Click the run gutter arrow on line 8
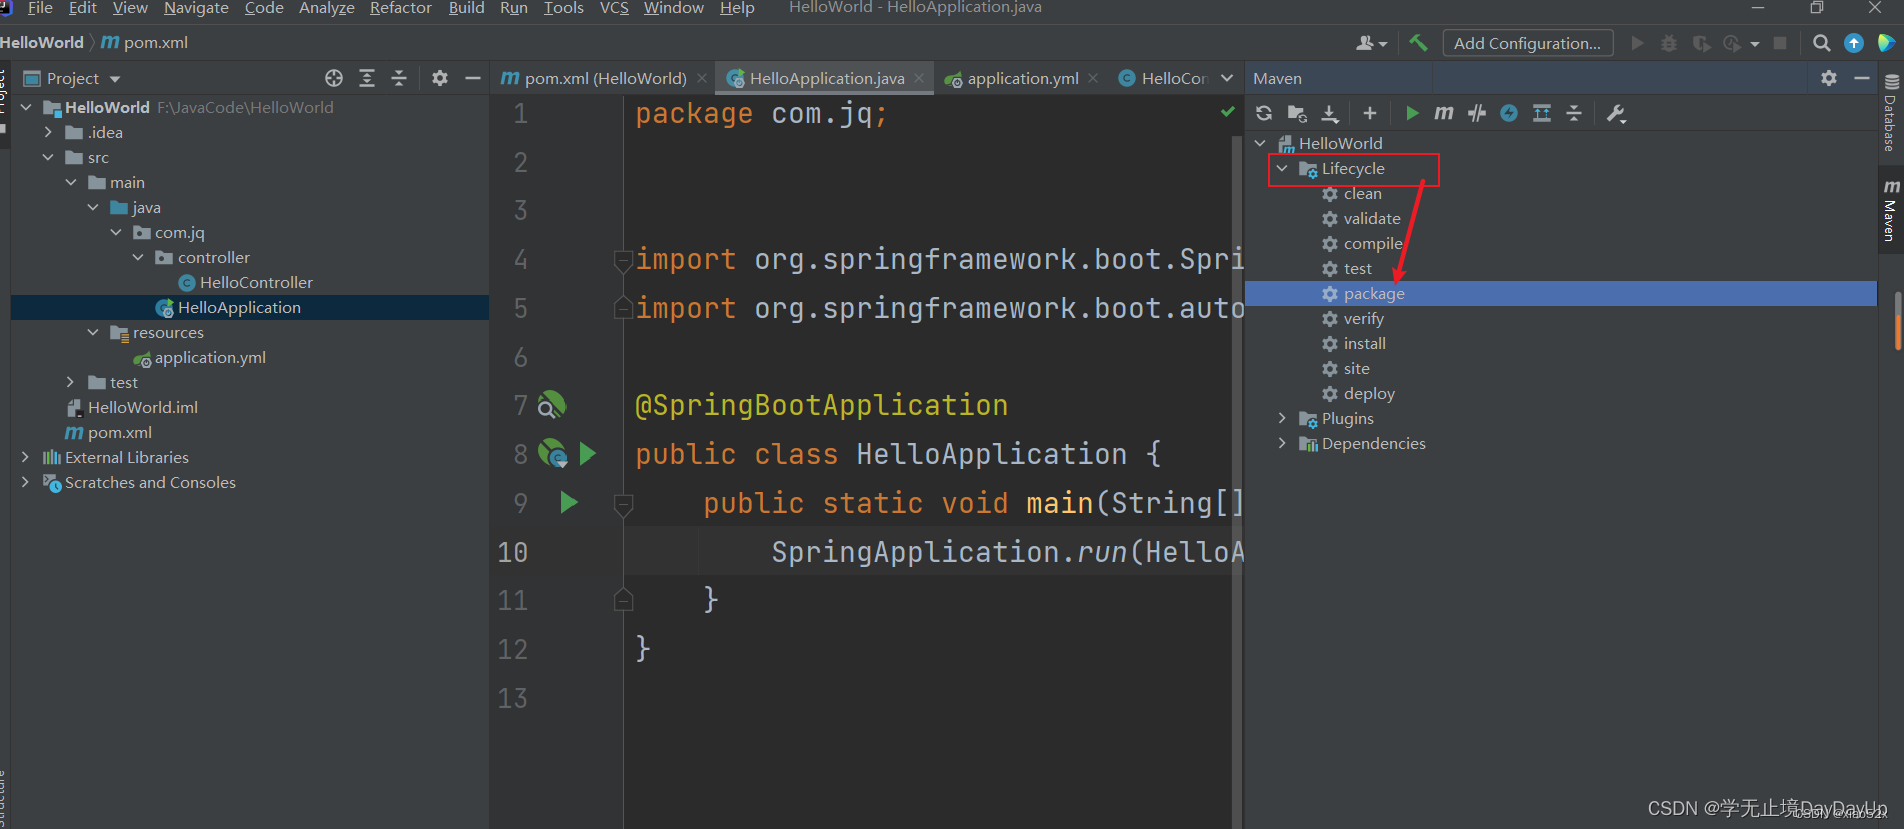Screen dimensions: 1904x829 588,453
